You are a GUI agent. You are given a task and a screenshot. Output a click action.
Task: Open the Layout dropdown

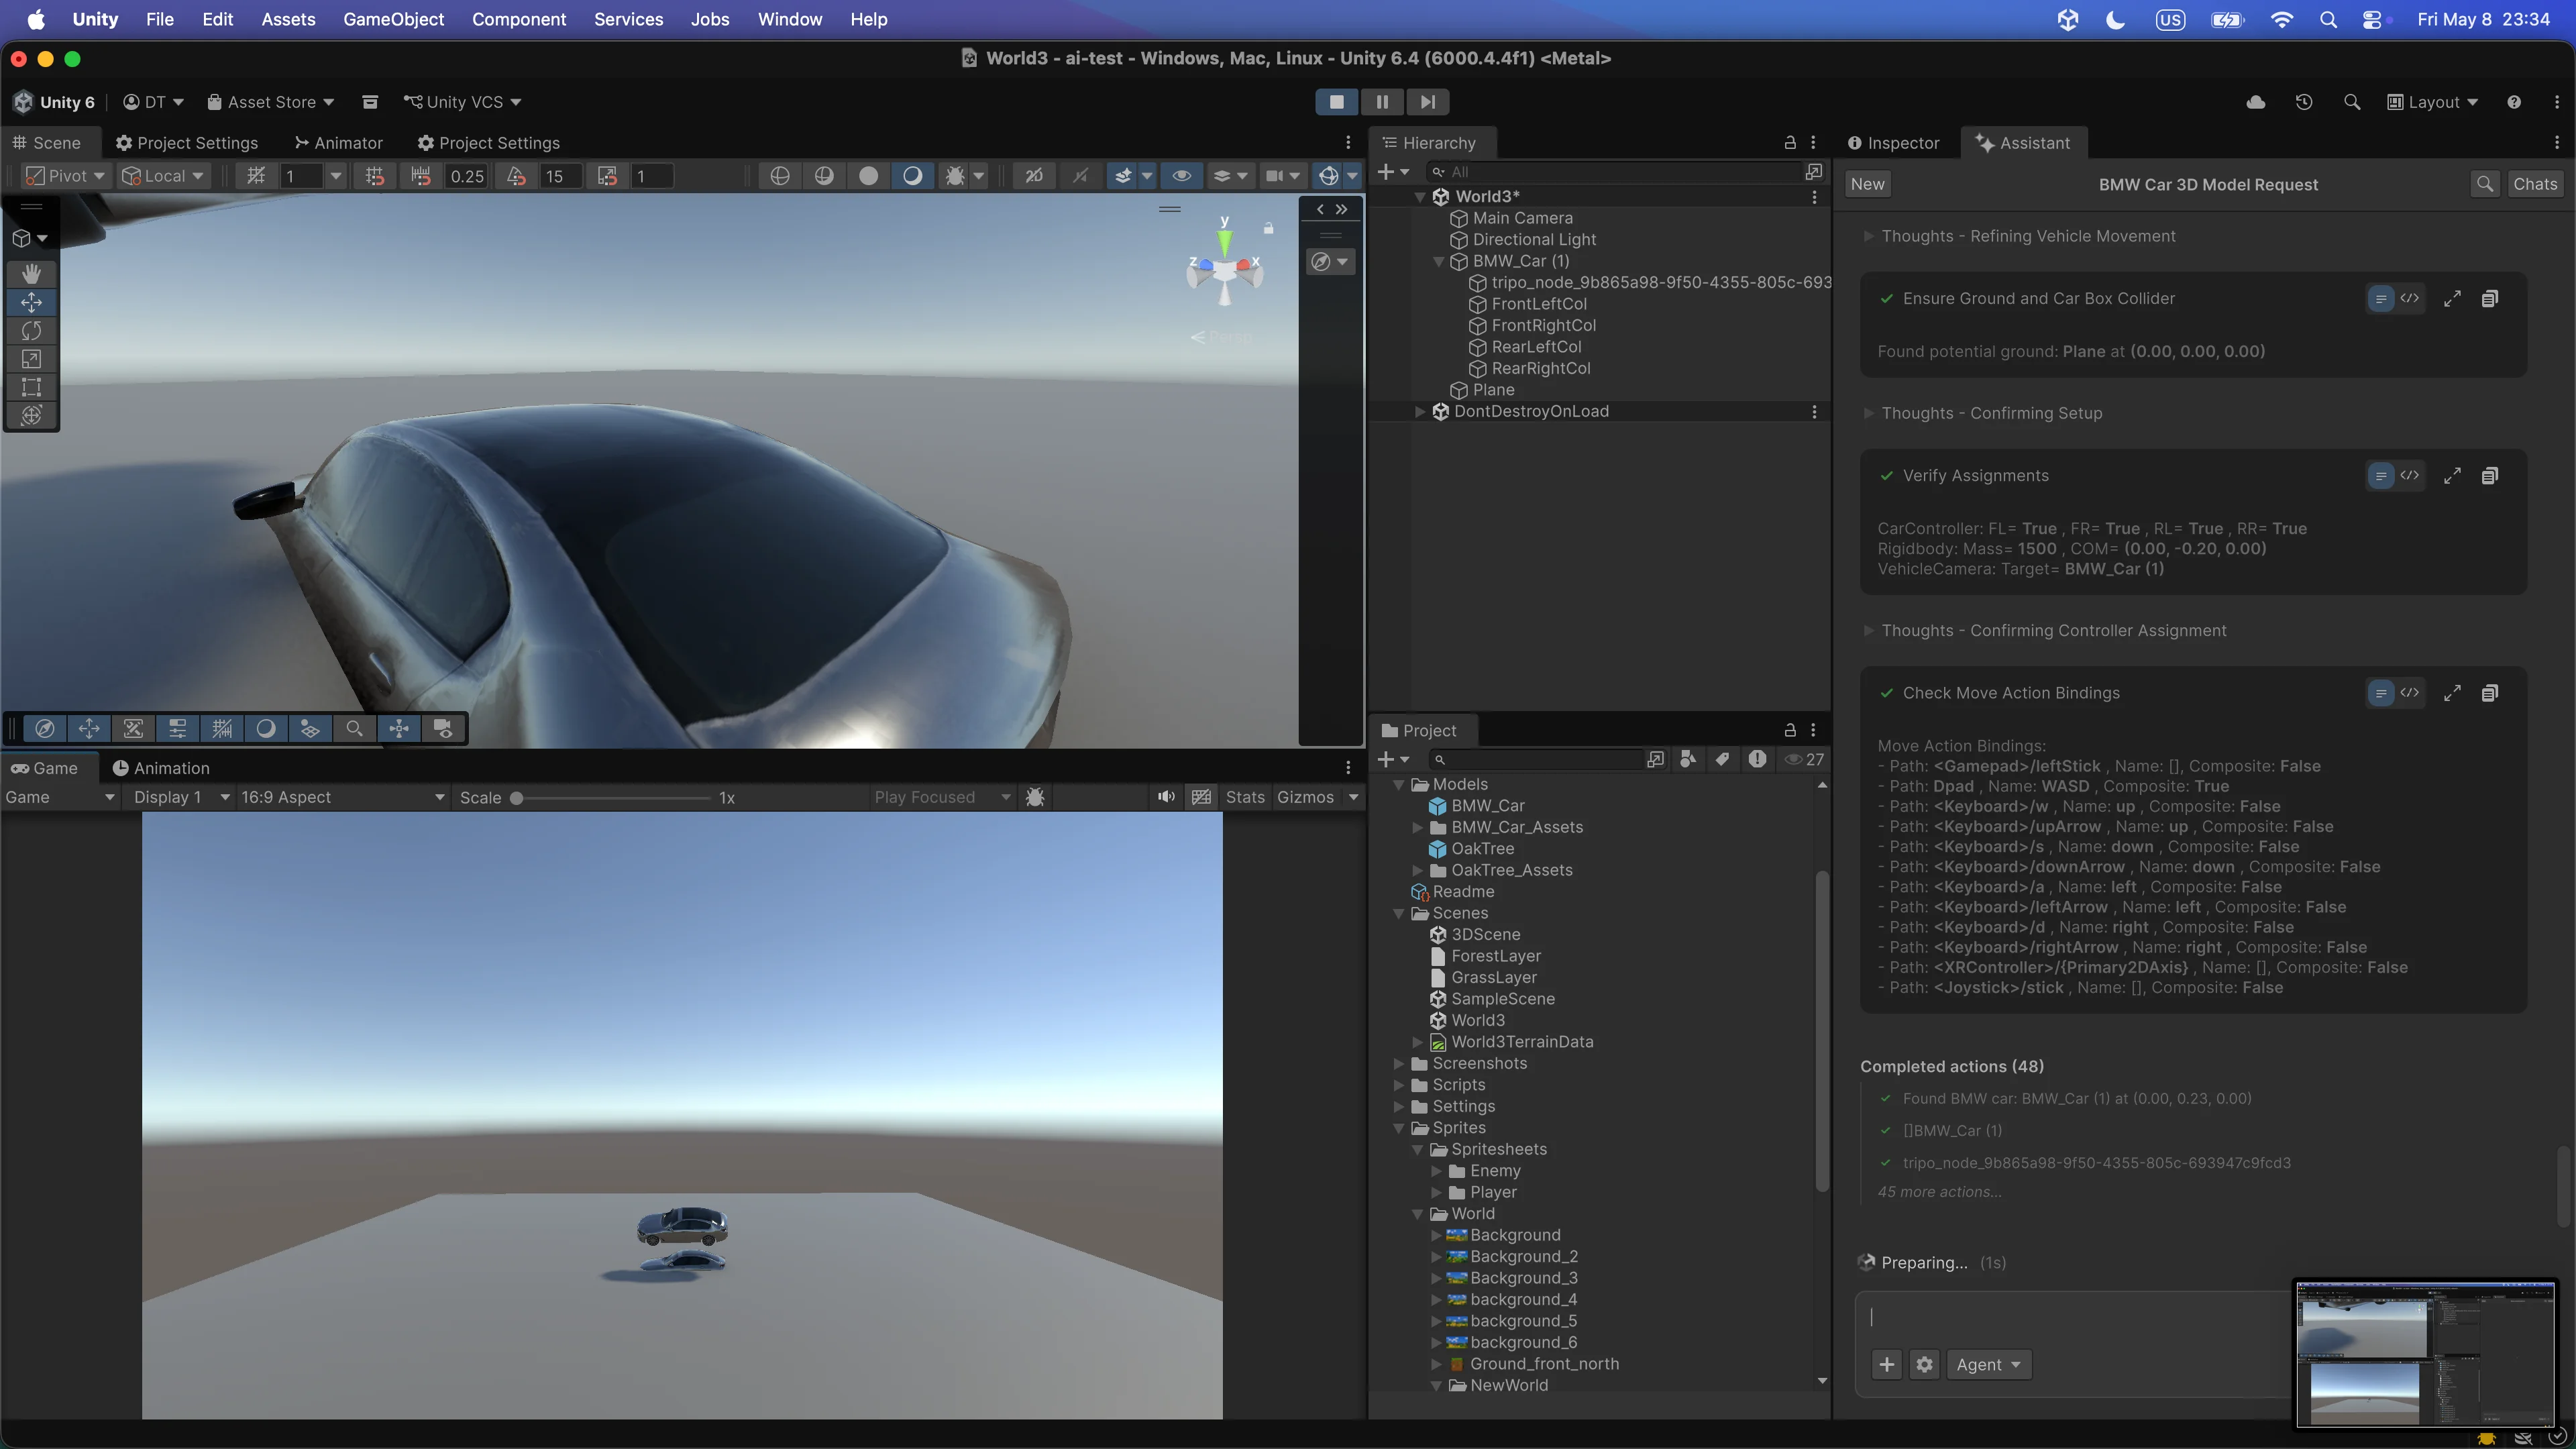[2433, 102]
